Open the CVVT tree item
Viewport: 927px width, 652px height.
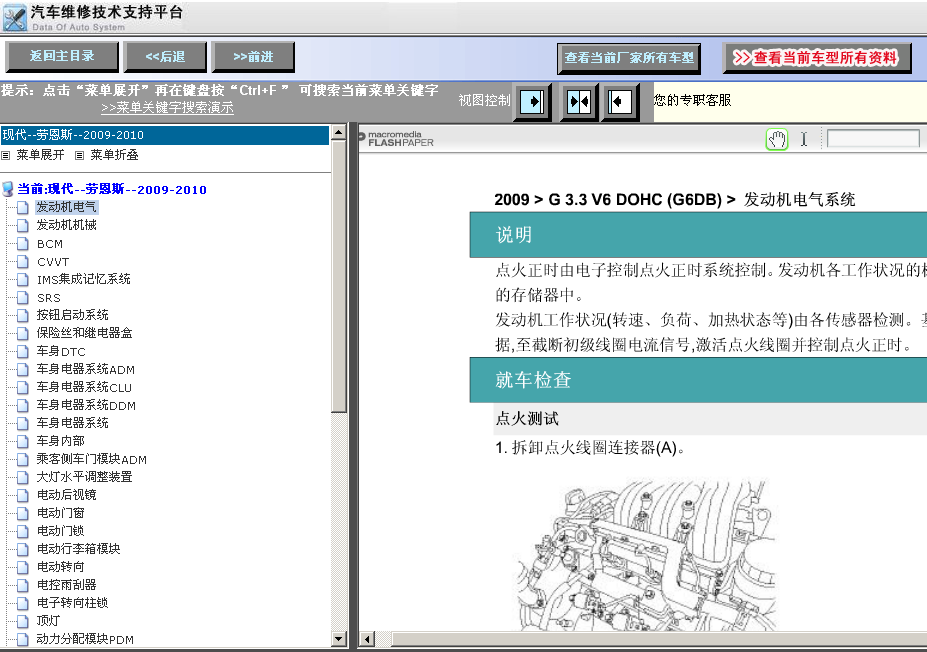point(53,261)
